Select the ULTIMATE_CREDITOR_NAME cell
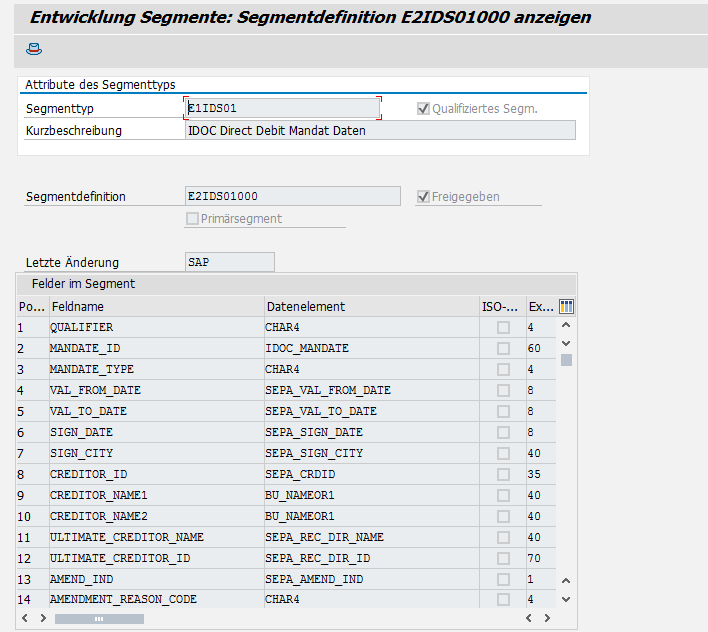Viewport: 708px width, 632px height. 156,537
